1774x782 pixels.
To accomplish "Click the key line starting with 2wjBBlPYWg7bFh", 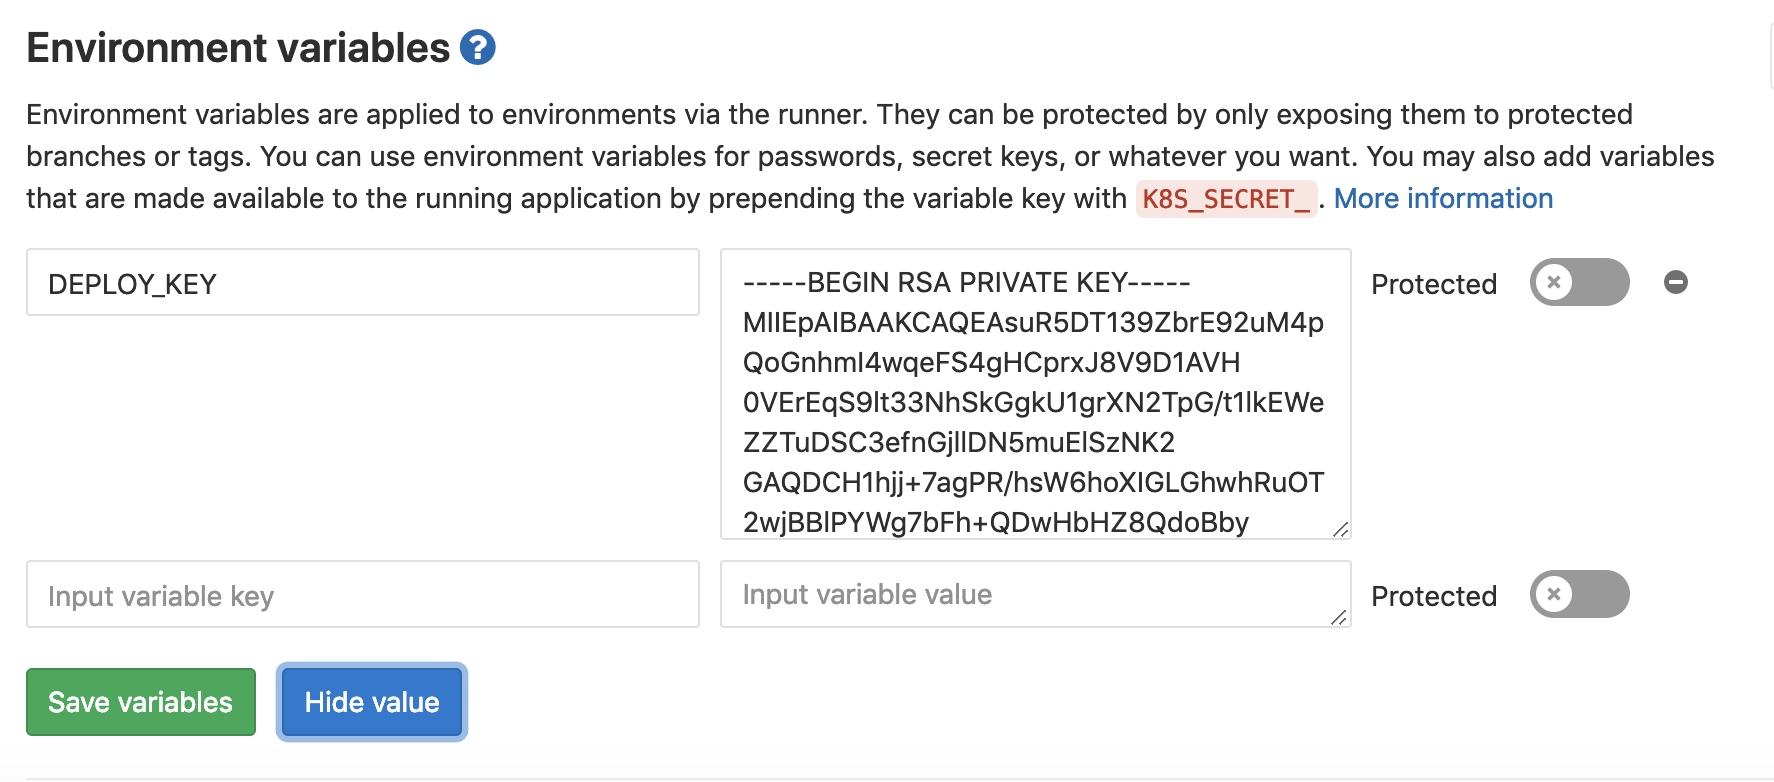I will tap(996, 522).
